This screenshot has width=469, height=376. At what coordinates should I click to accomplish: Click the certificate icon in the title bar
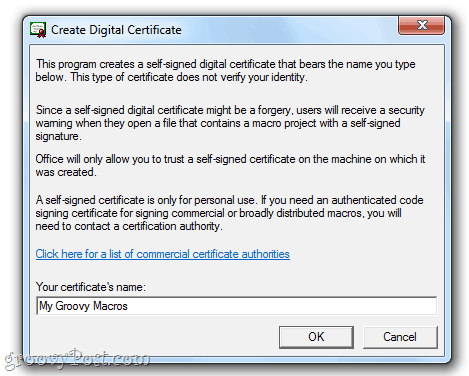(38, 30)
